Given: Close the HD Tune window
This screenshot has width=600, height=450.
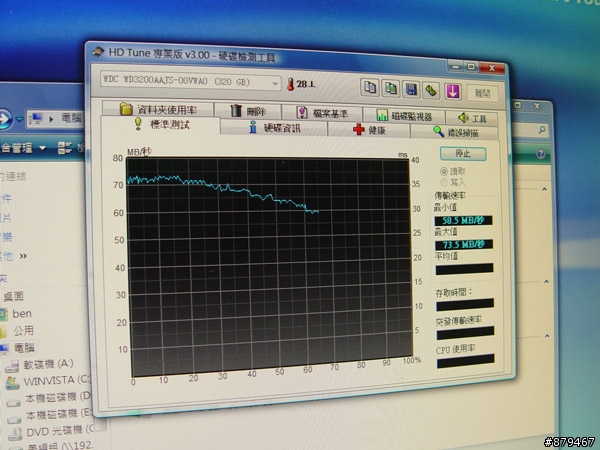Looking at the screenshot, I should (x=492, y=68).
